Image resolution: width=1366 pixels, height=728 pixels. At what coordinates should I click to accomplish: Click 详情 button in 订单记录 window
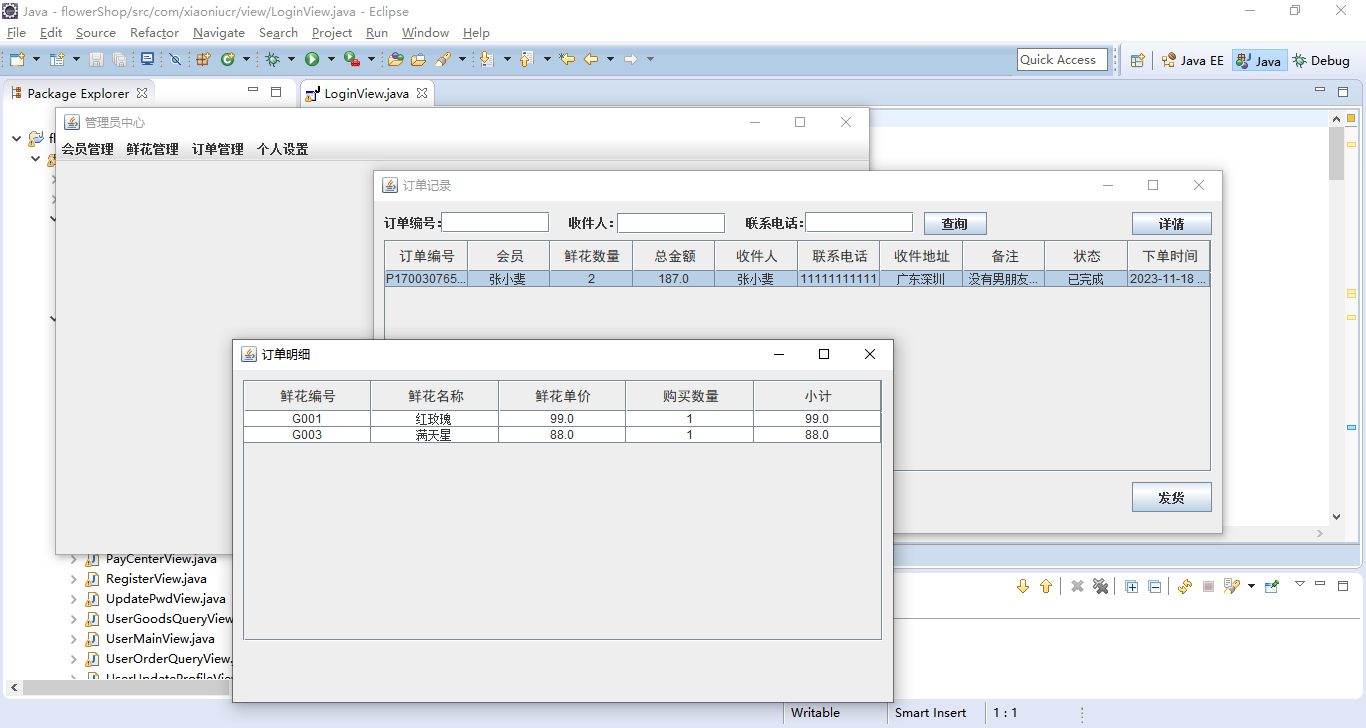pyautogui.click(x=1172, y=224)
